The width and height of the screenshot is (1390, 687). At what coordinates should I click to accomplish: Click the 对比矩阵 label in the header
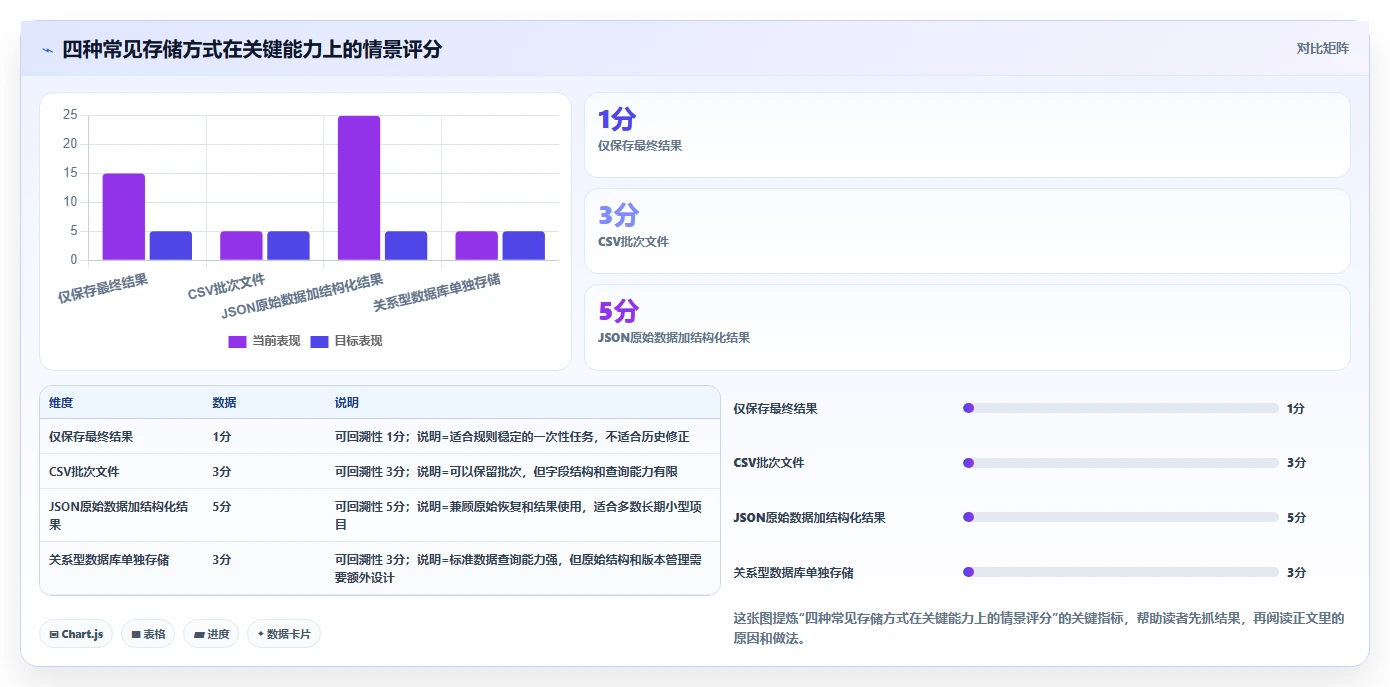(x=1322, y=48)
